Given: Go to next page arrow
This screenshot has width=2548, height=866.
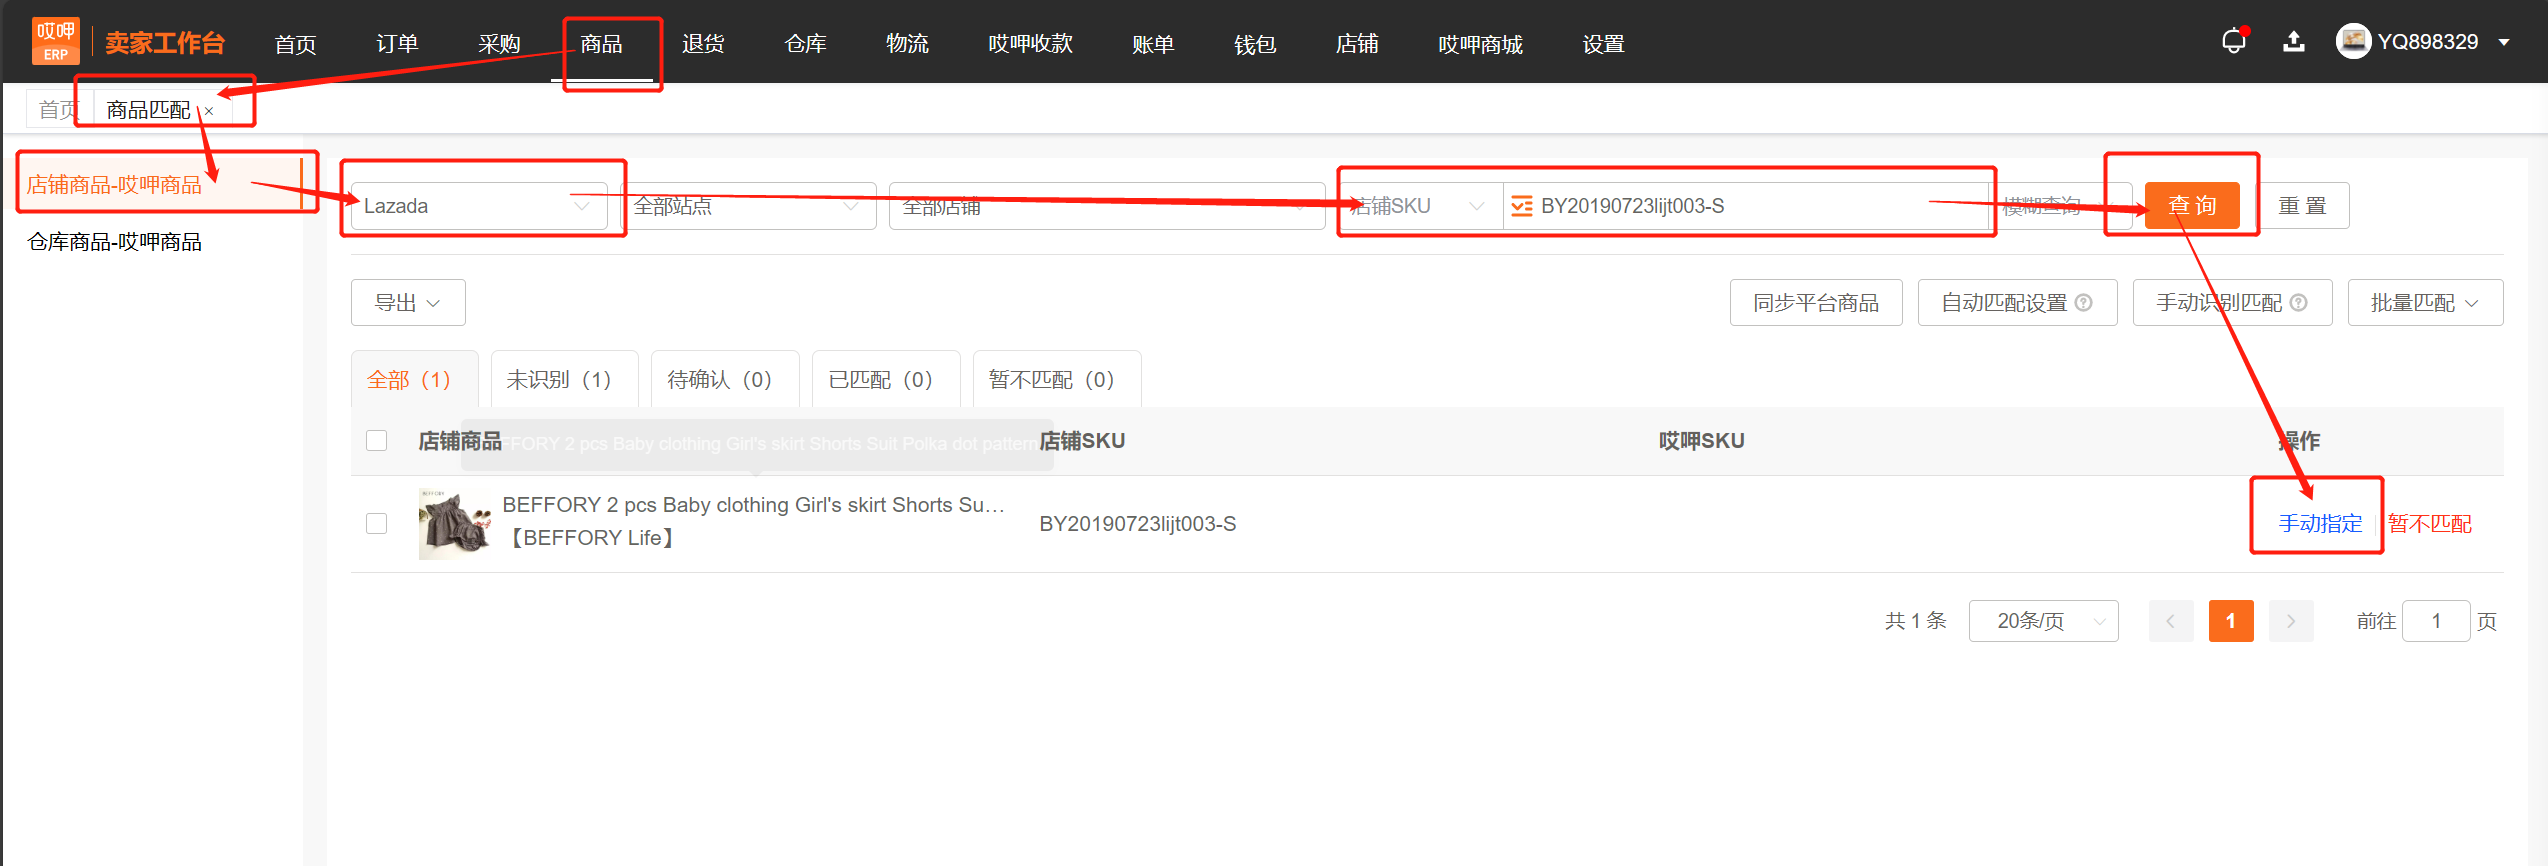Looking at the screenshot, I should tap(2290, 621).
